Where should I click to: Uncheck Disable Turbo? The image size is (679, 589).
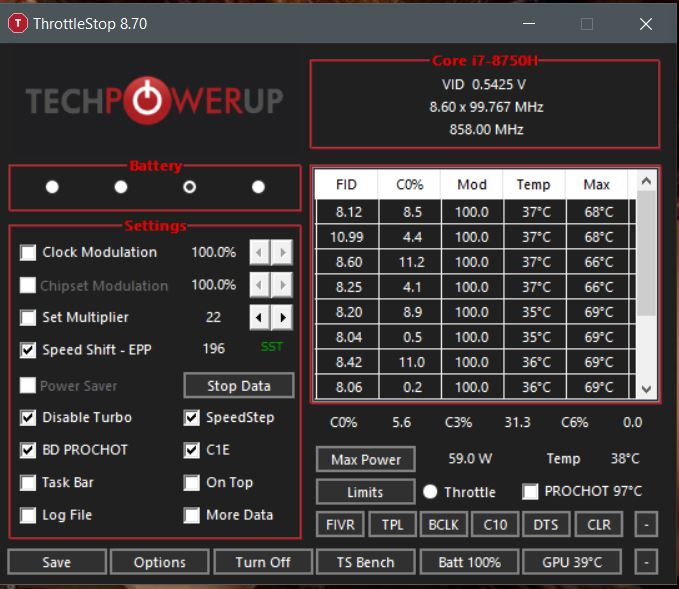tap(28, 417)
